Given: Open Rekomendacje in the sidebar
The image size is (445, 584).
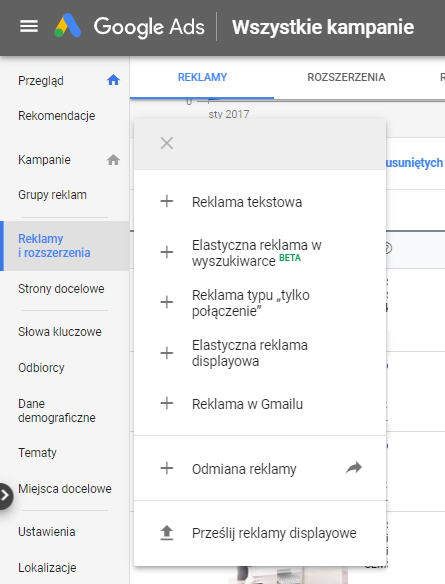Looking at the screenshot, I should tap(57, 115).
